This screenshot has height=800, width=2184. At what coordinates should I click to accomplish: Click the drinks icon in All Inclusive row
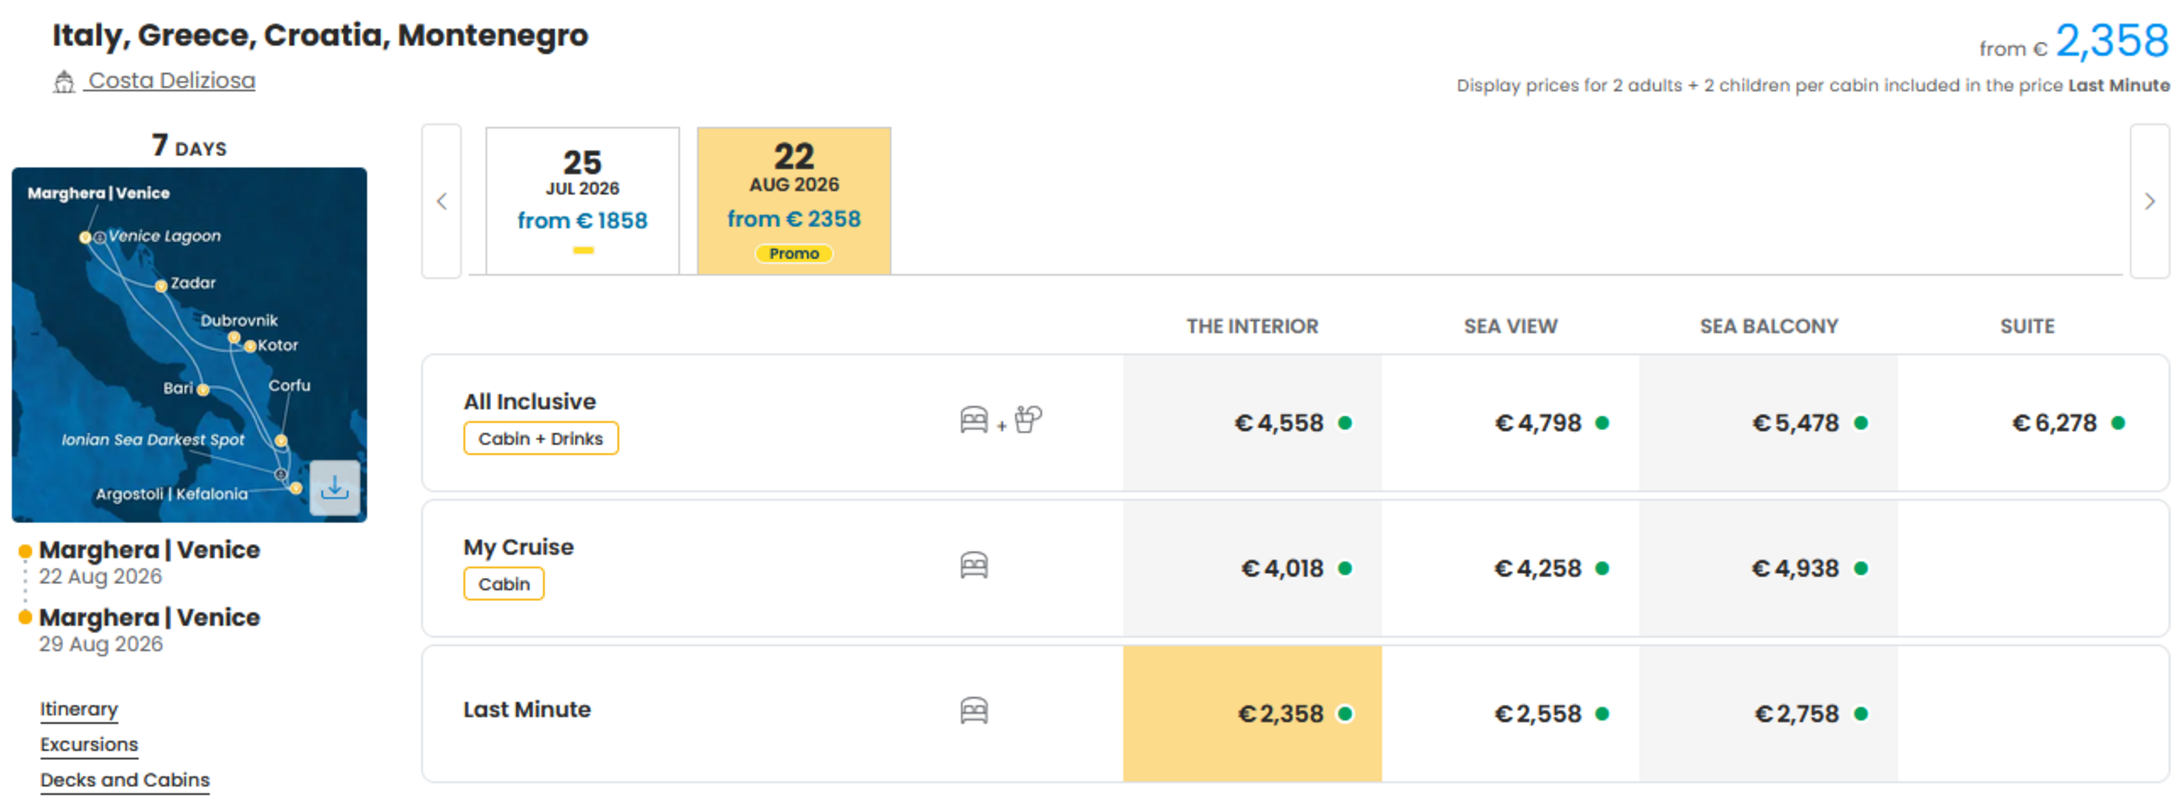pyautogui.click(x=1028, y=419)
